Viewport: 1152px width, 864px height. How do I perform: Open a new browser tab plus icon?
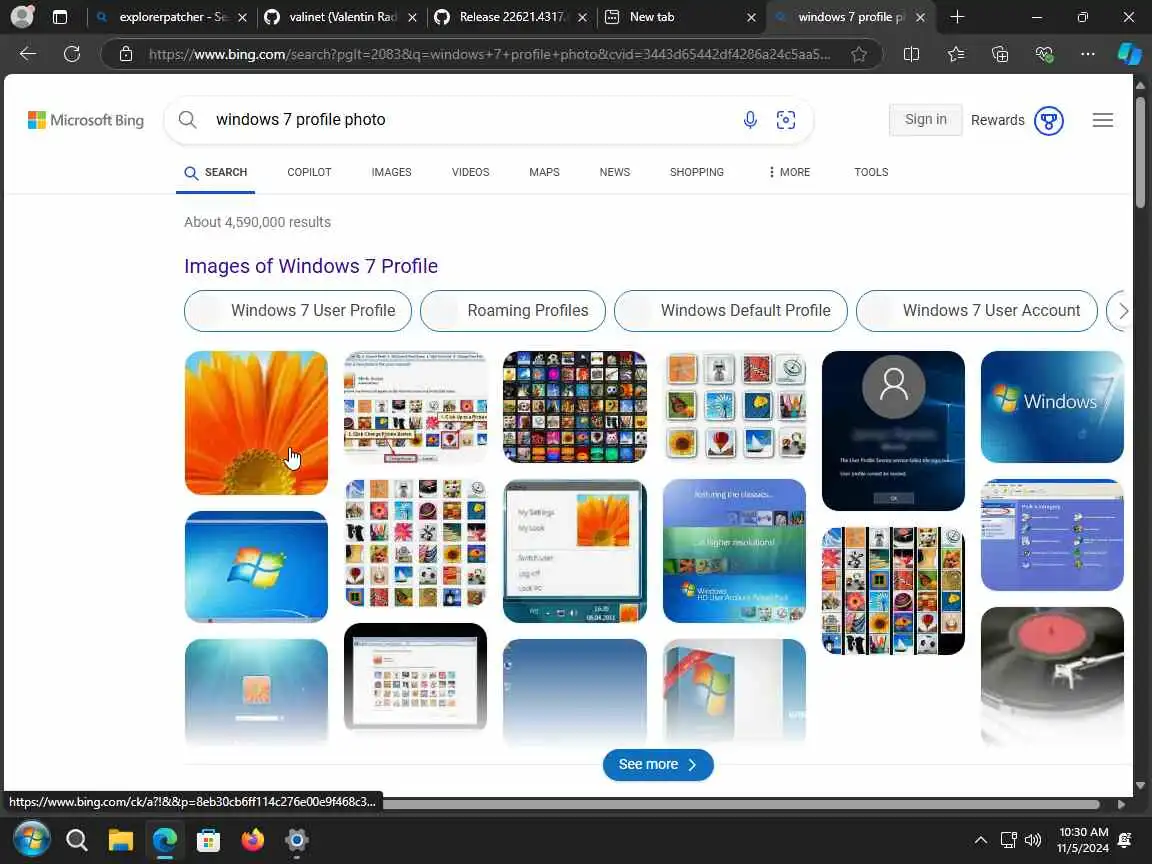click(957, 17)
